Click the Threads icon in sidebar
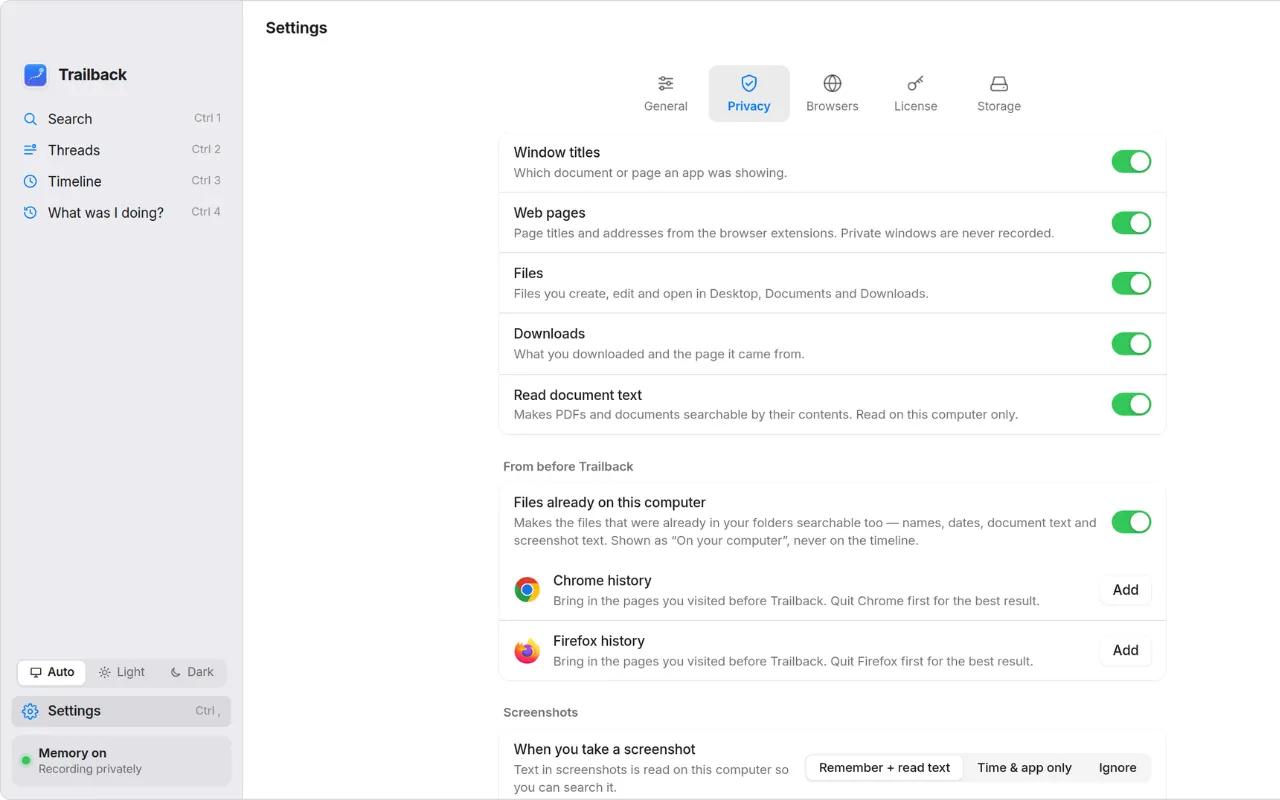1280x800 pixels. tap(30, 150)
